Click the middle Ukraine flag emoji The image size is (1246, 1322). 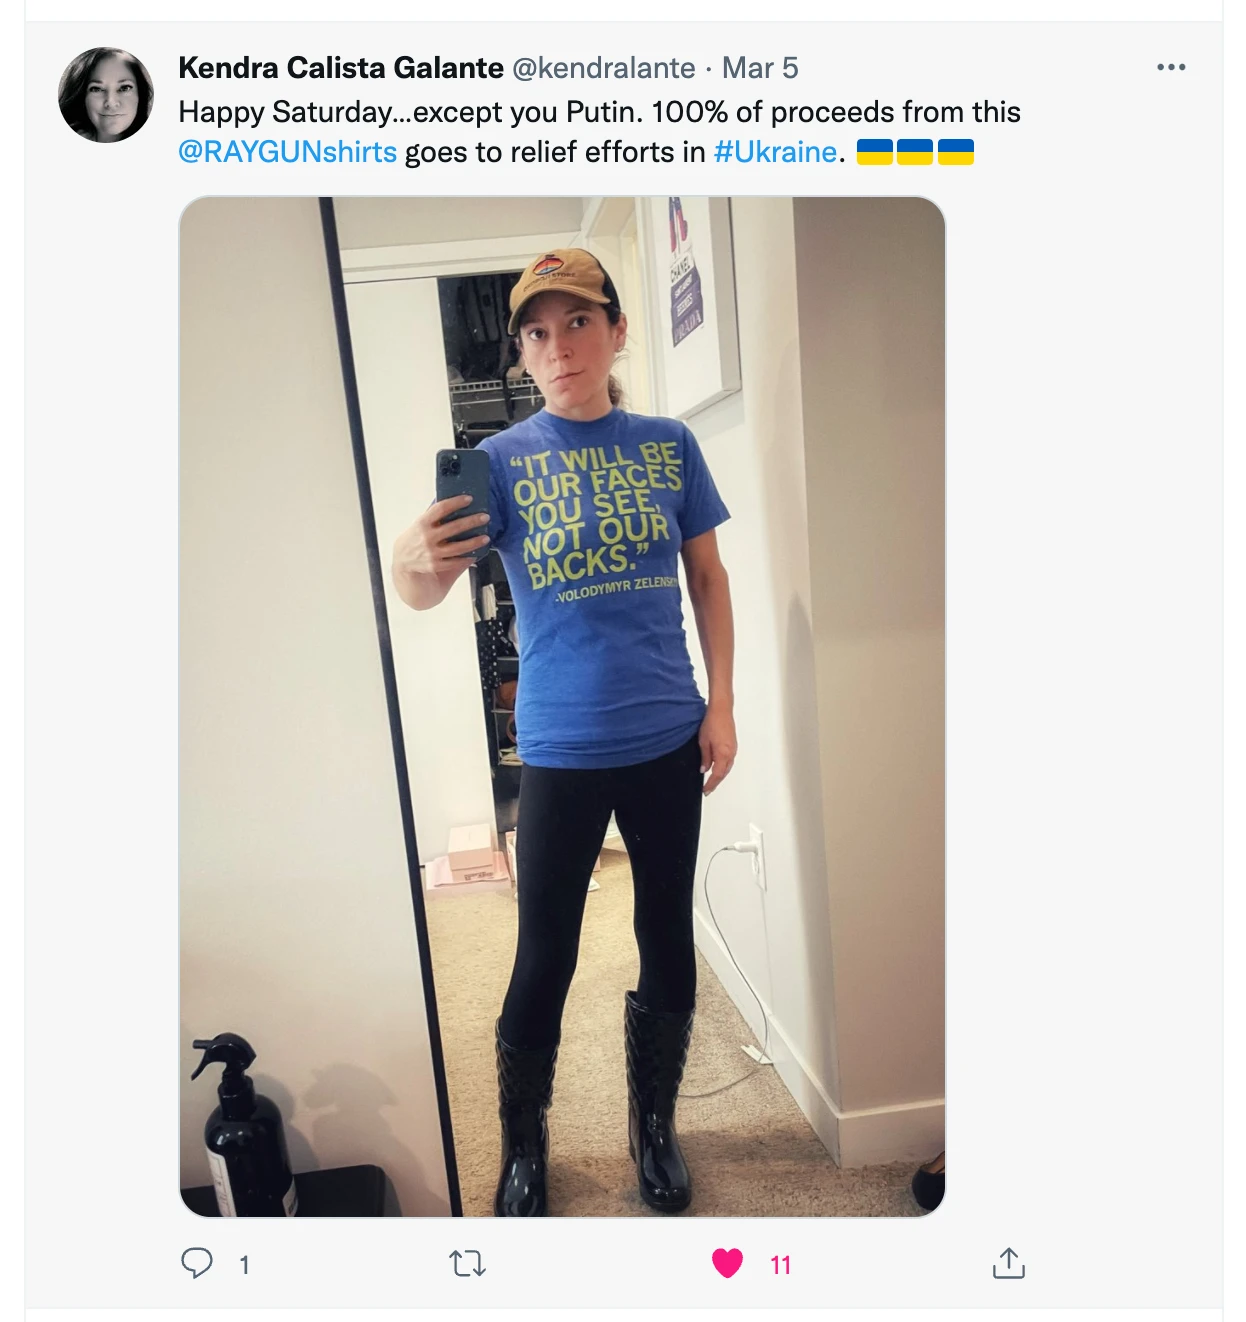pyautogui.click(x=915, y=152)
